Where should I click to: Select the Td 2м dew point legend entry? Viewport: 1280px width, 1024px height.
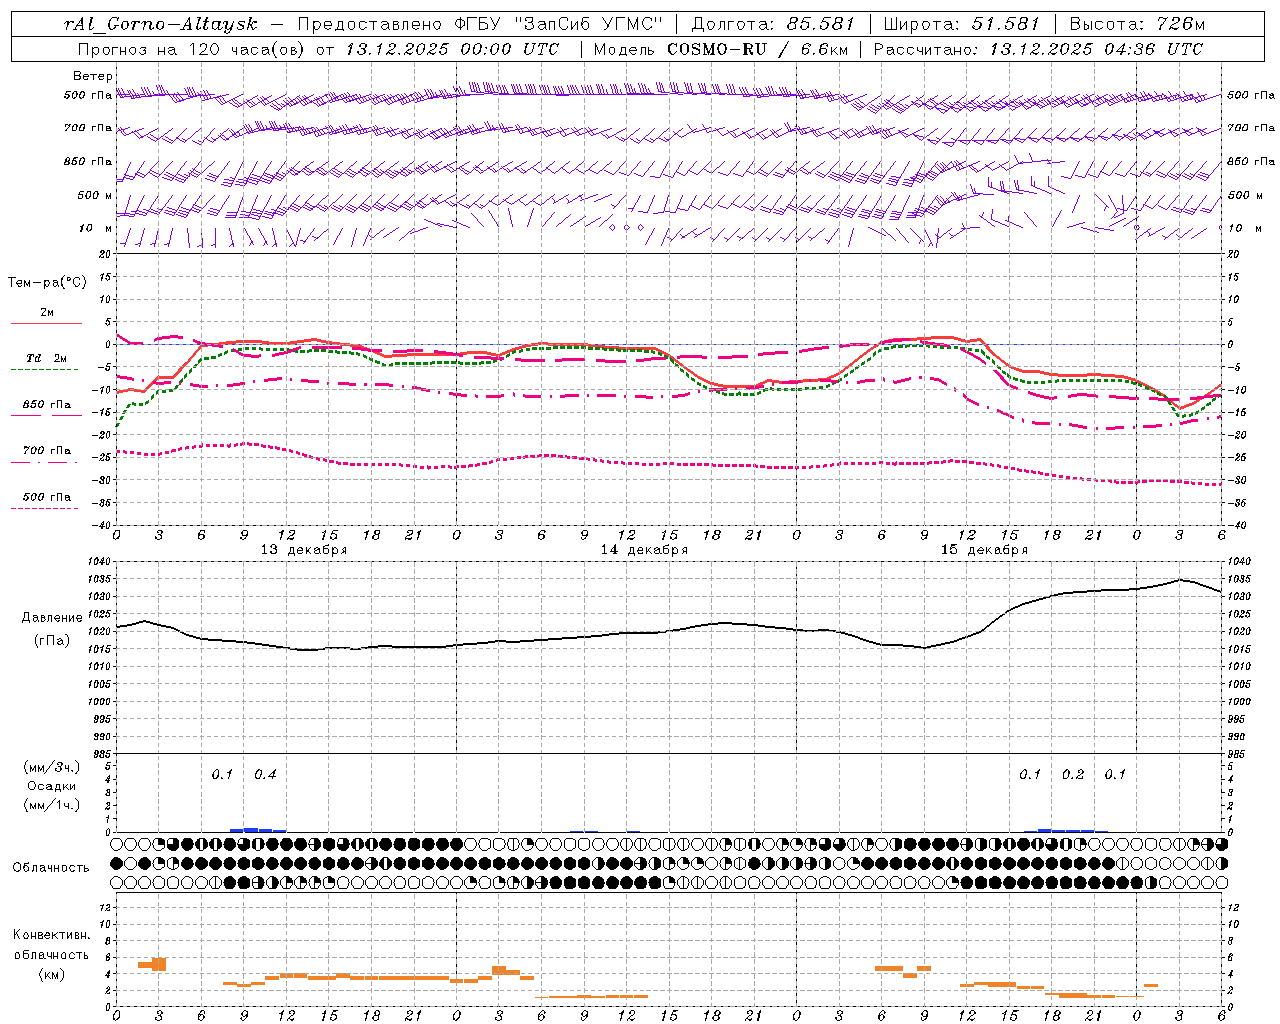point(47,358)
